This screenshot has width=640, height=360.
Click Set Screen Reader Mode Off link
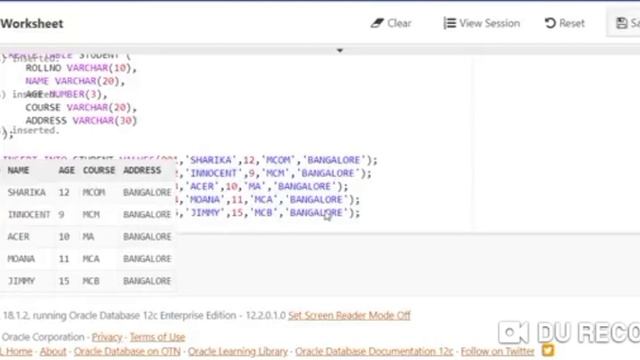(349, 315)
